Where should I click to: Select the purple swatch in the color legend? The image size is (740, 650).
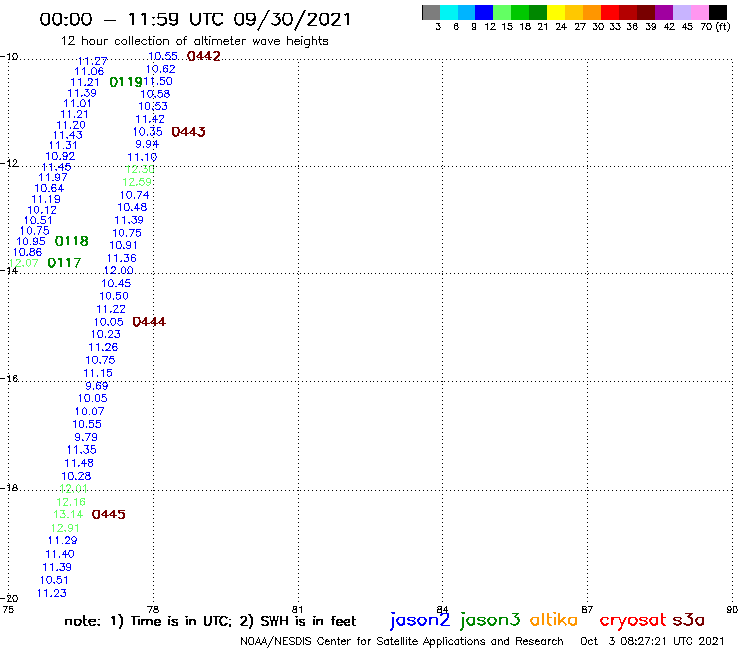click(x=664, y=12)
